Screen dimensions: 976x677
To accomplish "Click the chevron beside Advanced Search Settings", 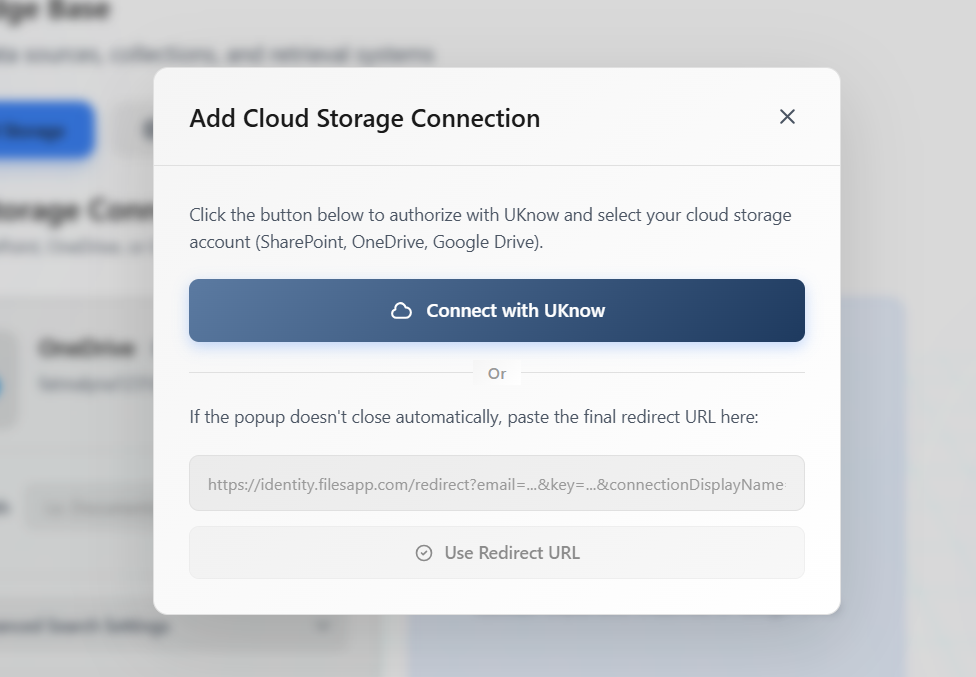I will [x=321, y=624].
